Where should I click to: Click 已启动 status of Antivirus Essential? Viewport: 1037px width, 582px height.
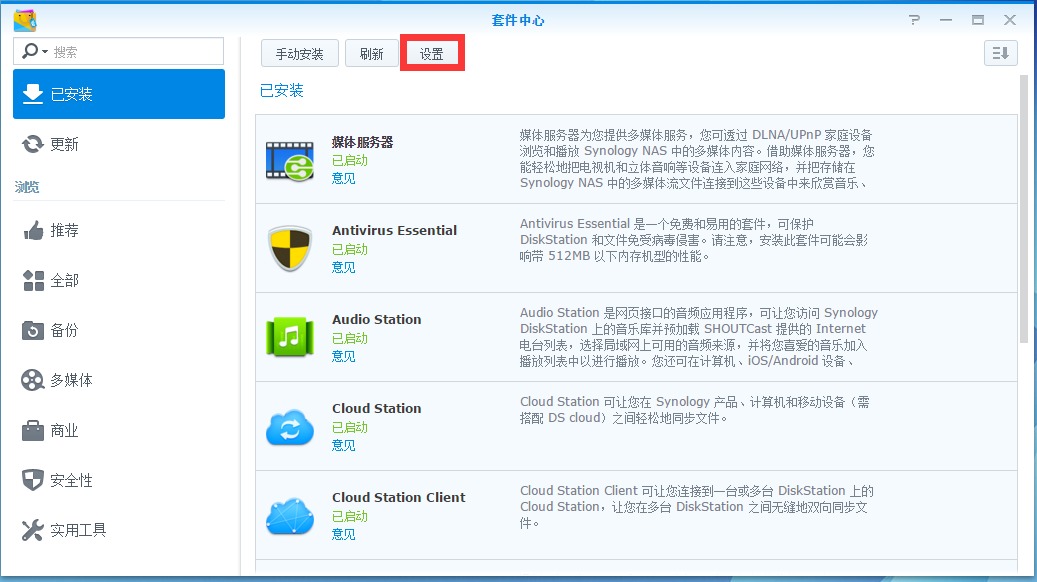(x=350, y=249)
